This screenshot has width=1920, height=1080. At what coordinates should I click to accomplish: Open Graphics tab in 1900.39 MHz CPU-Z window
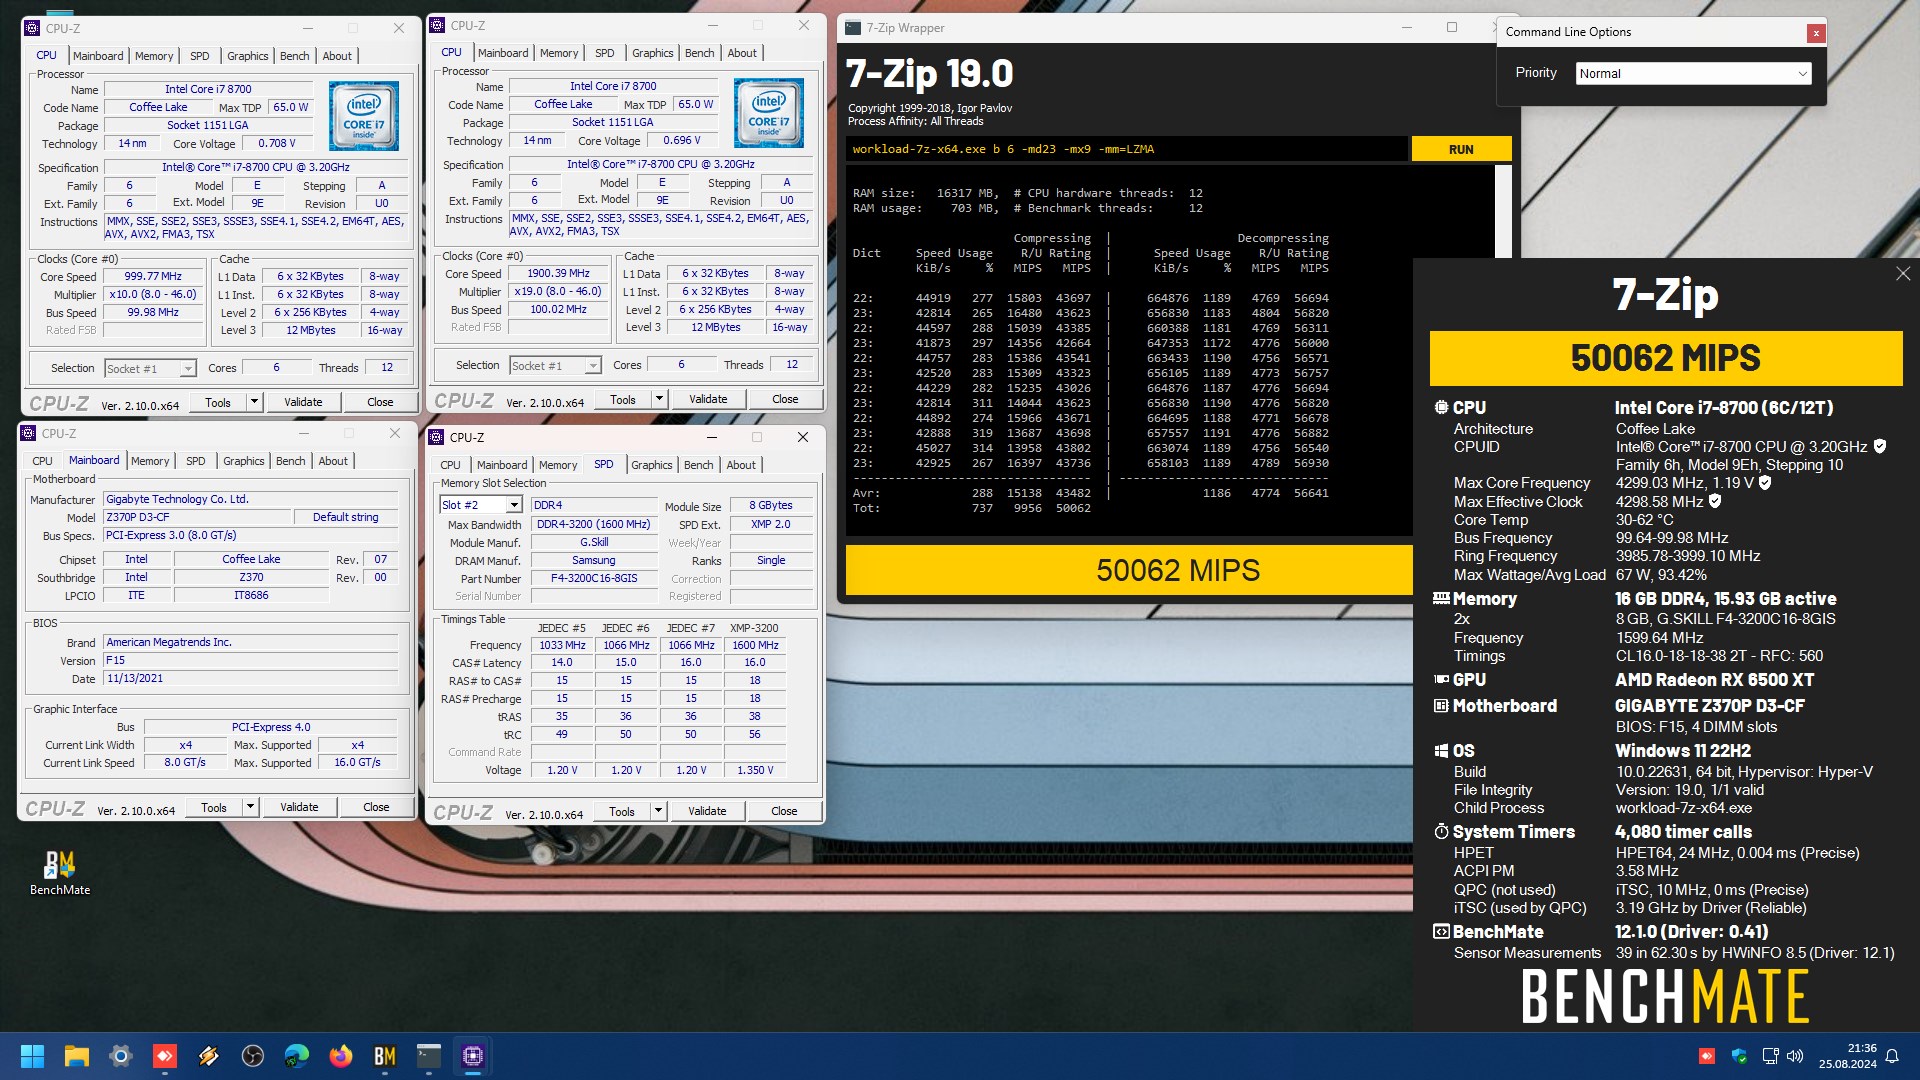coord(653,53)
